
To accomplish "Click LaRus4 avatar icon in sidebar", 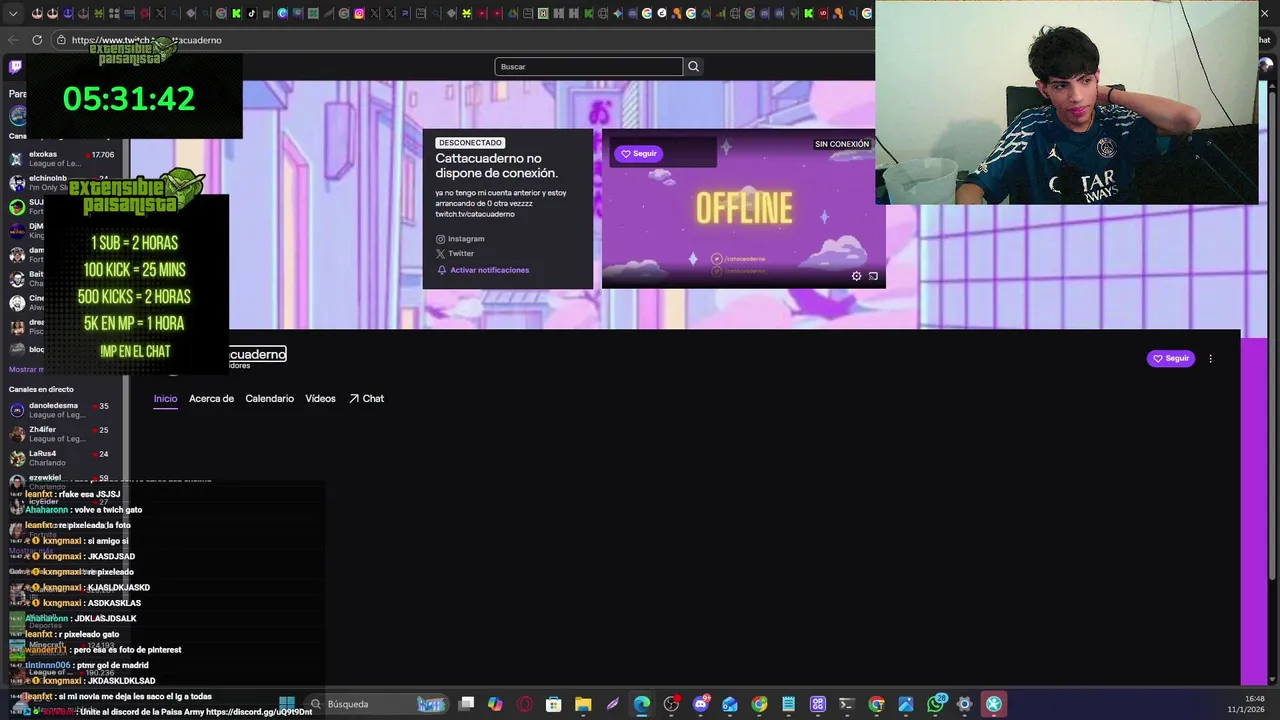I will (x=17, y=458).
